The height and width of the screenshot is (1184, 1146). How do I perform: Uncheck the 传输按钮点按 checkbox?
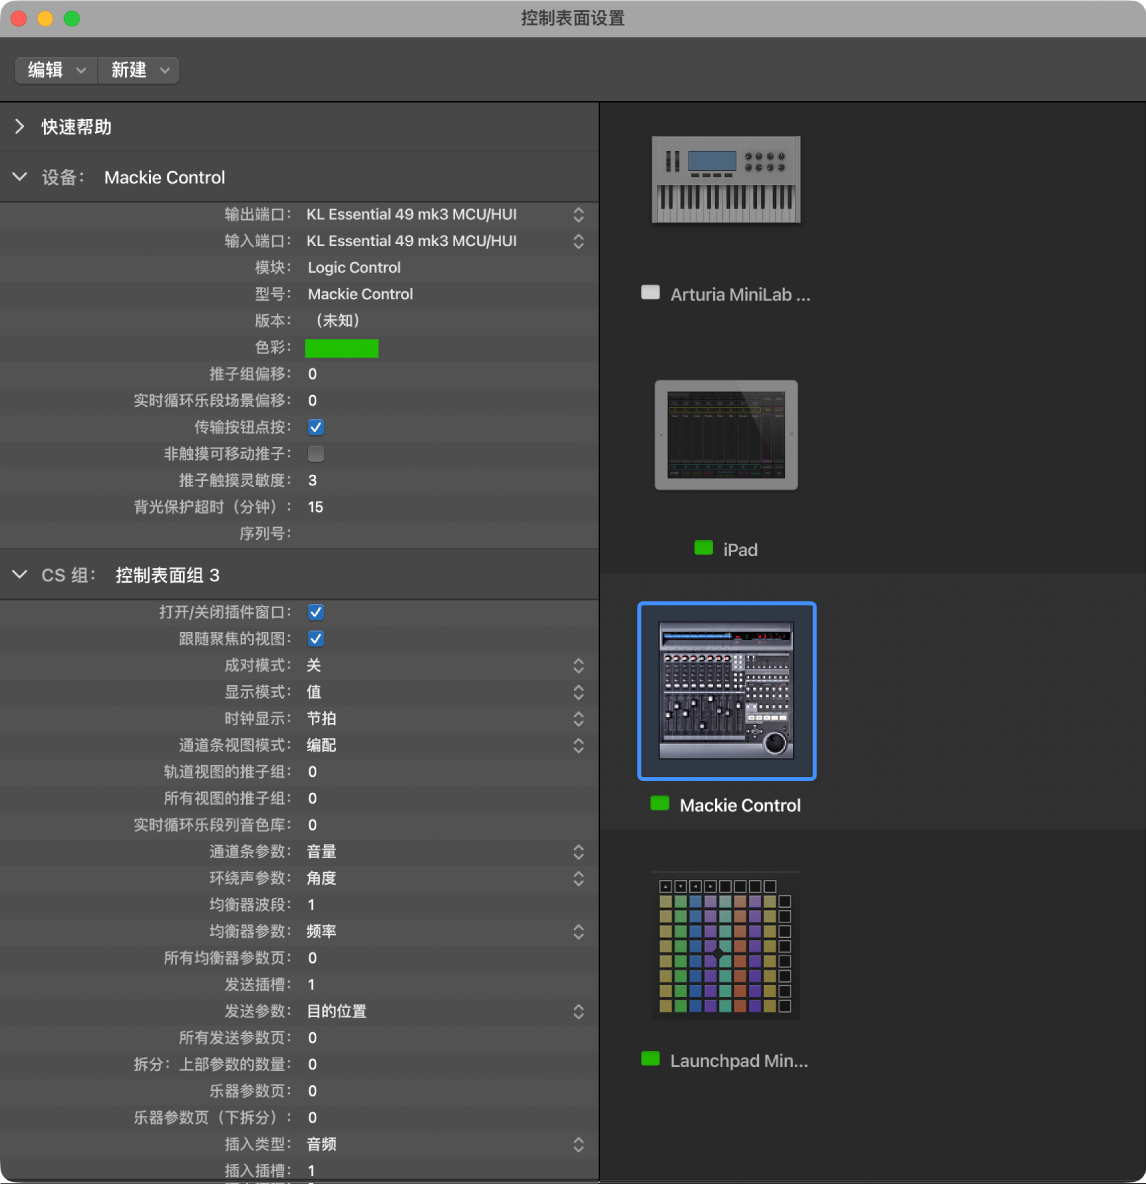[x=316, y=427]
